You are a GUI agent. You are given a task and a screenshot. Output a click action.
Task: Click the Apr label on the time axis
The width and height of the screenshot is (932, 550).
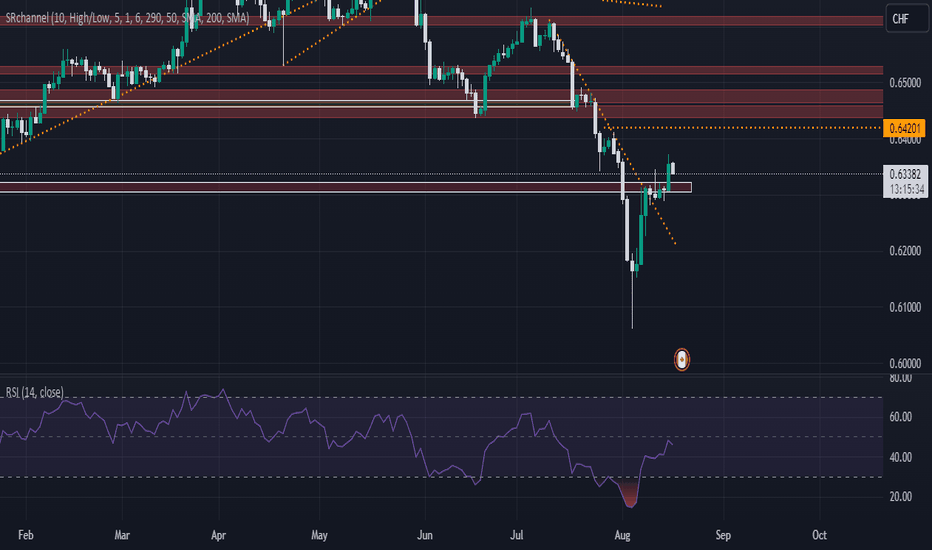(219, 535)
